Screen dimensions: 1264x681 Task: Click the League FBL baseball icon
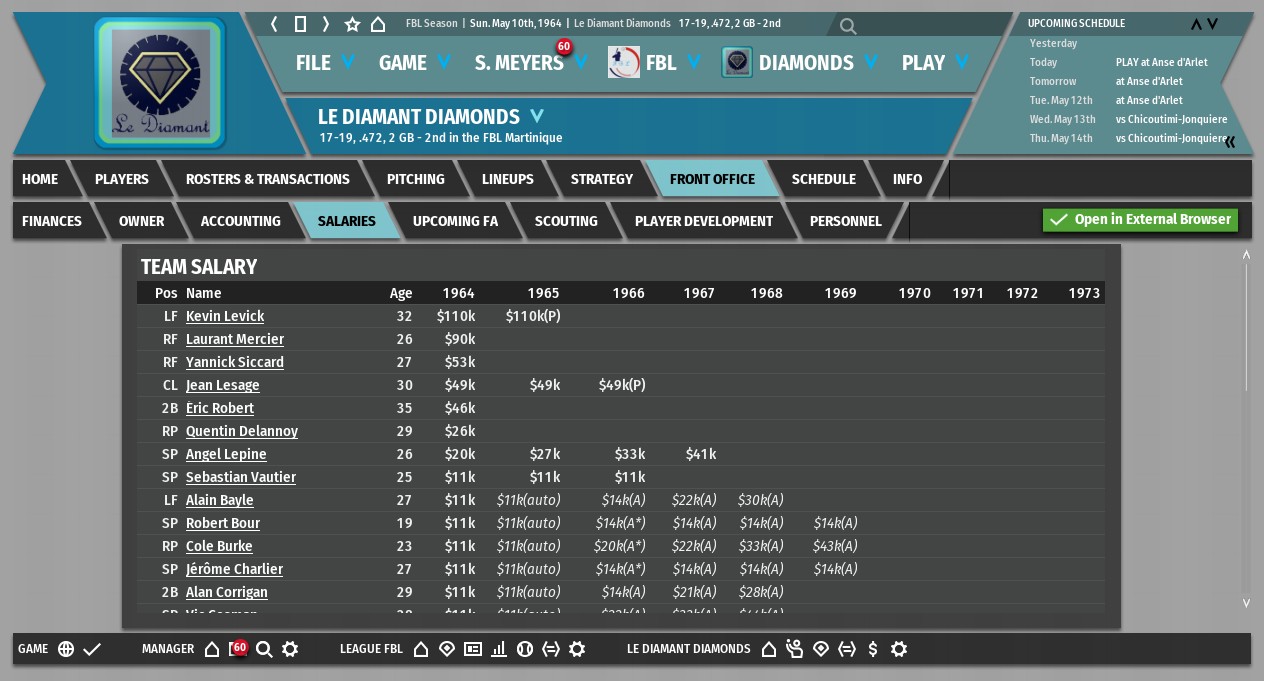click(525, 649)
